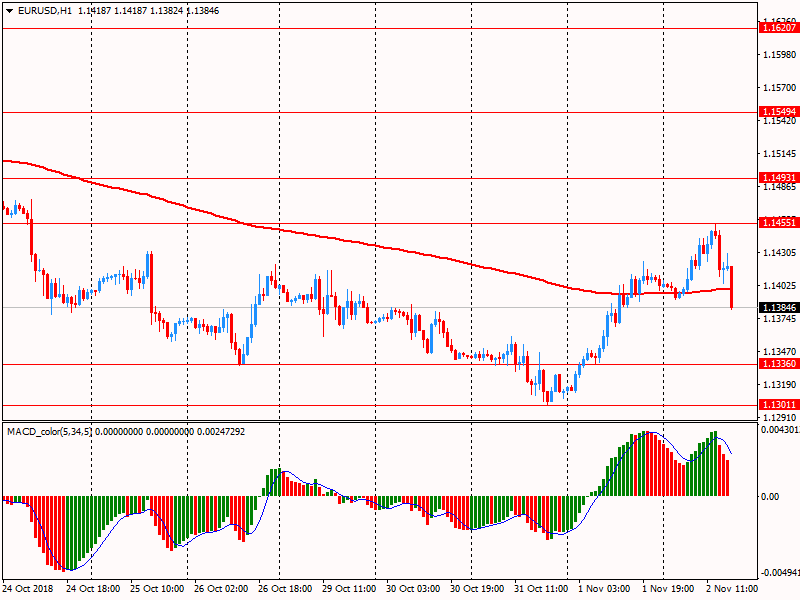Select the 1.14931 red price level label
Screen dimensions: 800x600
point(779,178)
